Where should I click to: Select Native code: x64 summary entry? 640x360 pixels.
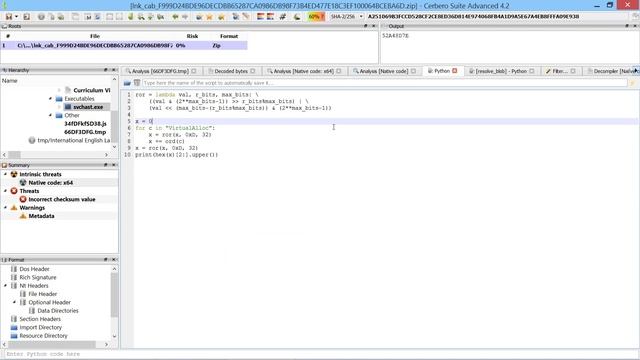pos(51,182)
